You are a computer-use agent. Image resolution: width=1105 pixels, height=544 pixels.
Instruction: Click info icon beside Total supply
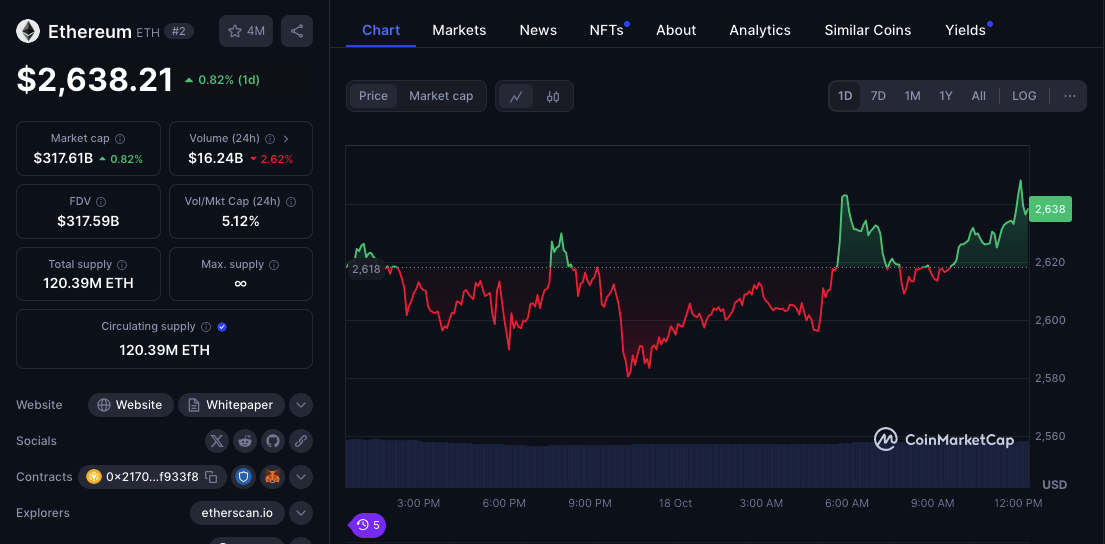tap(122, 265)
